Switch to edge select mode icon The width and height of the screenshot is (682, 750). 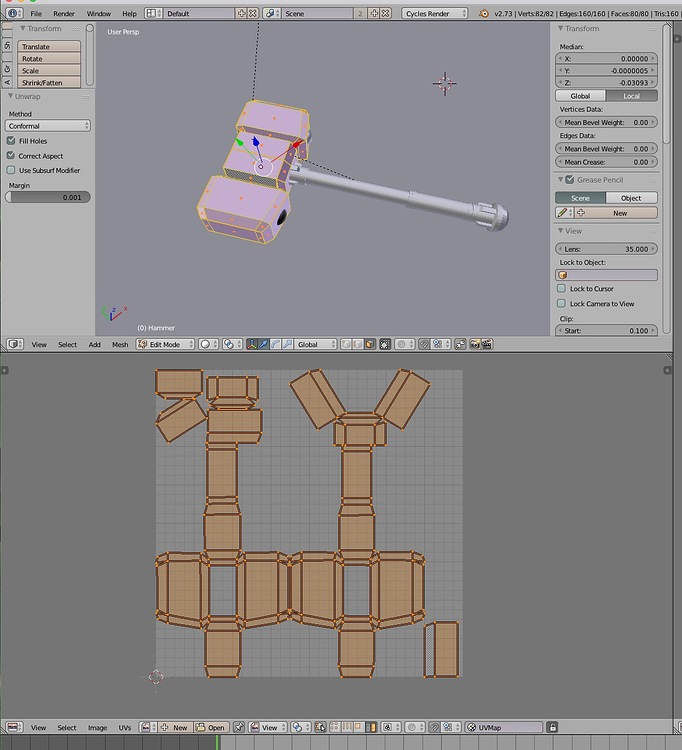pos(358,344)
